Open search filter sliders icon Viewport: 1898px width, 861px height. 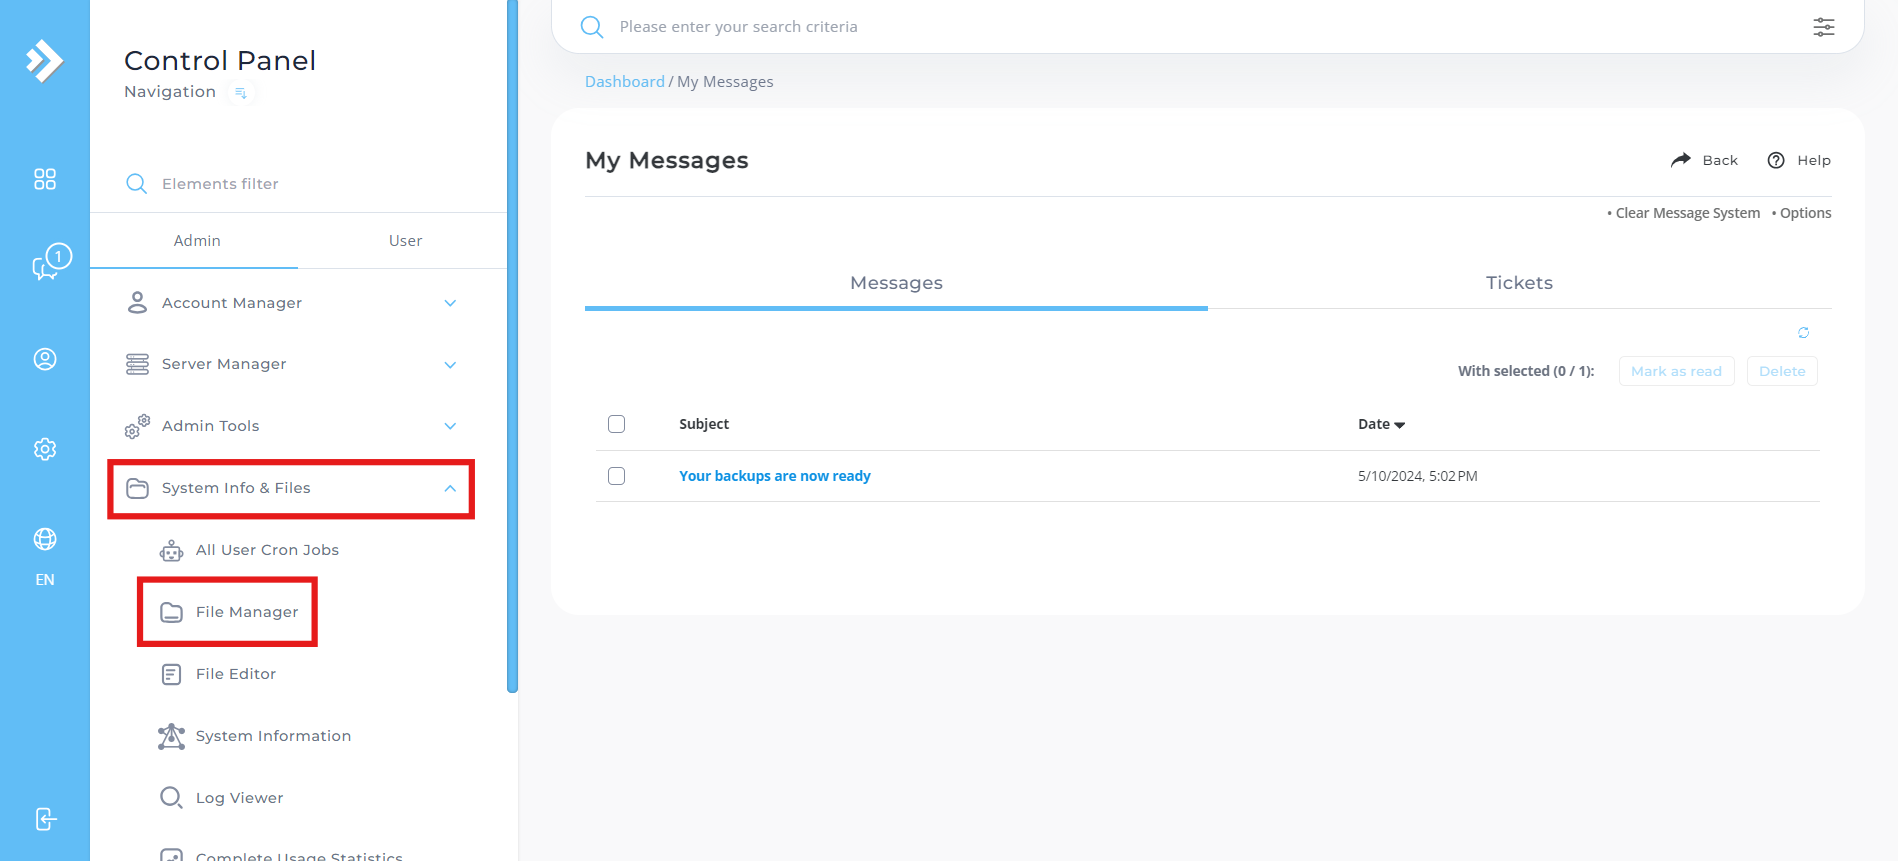1824,27
